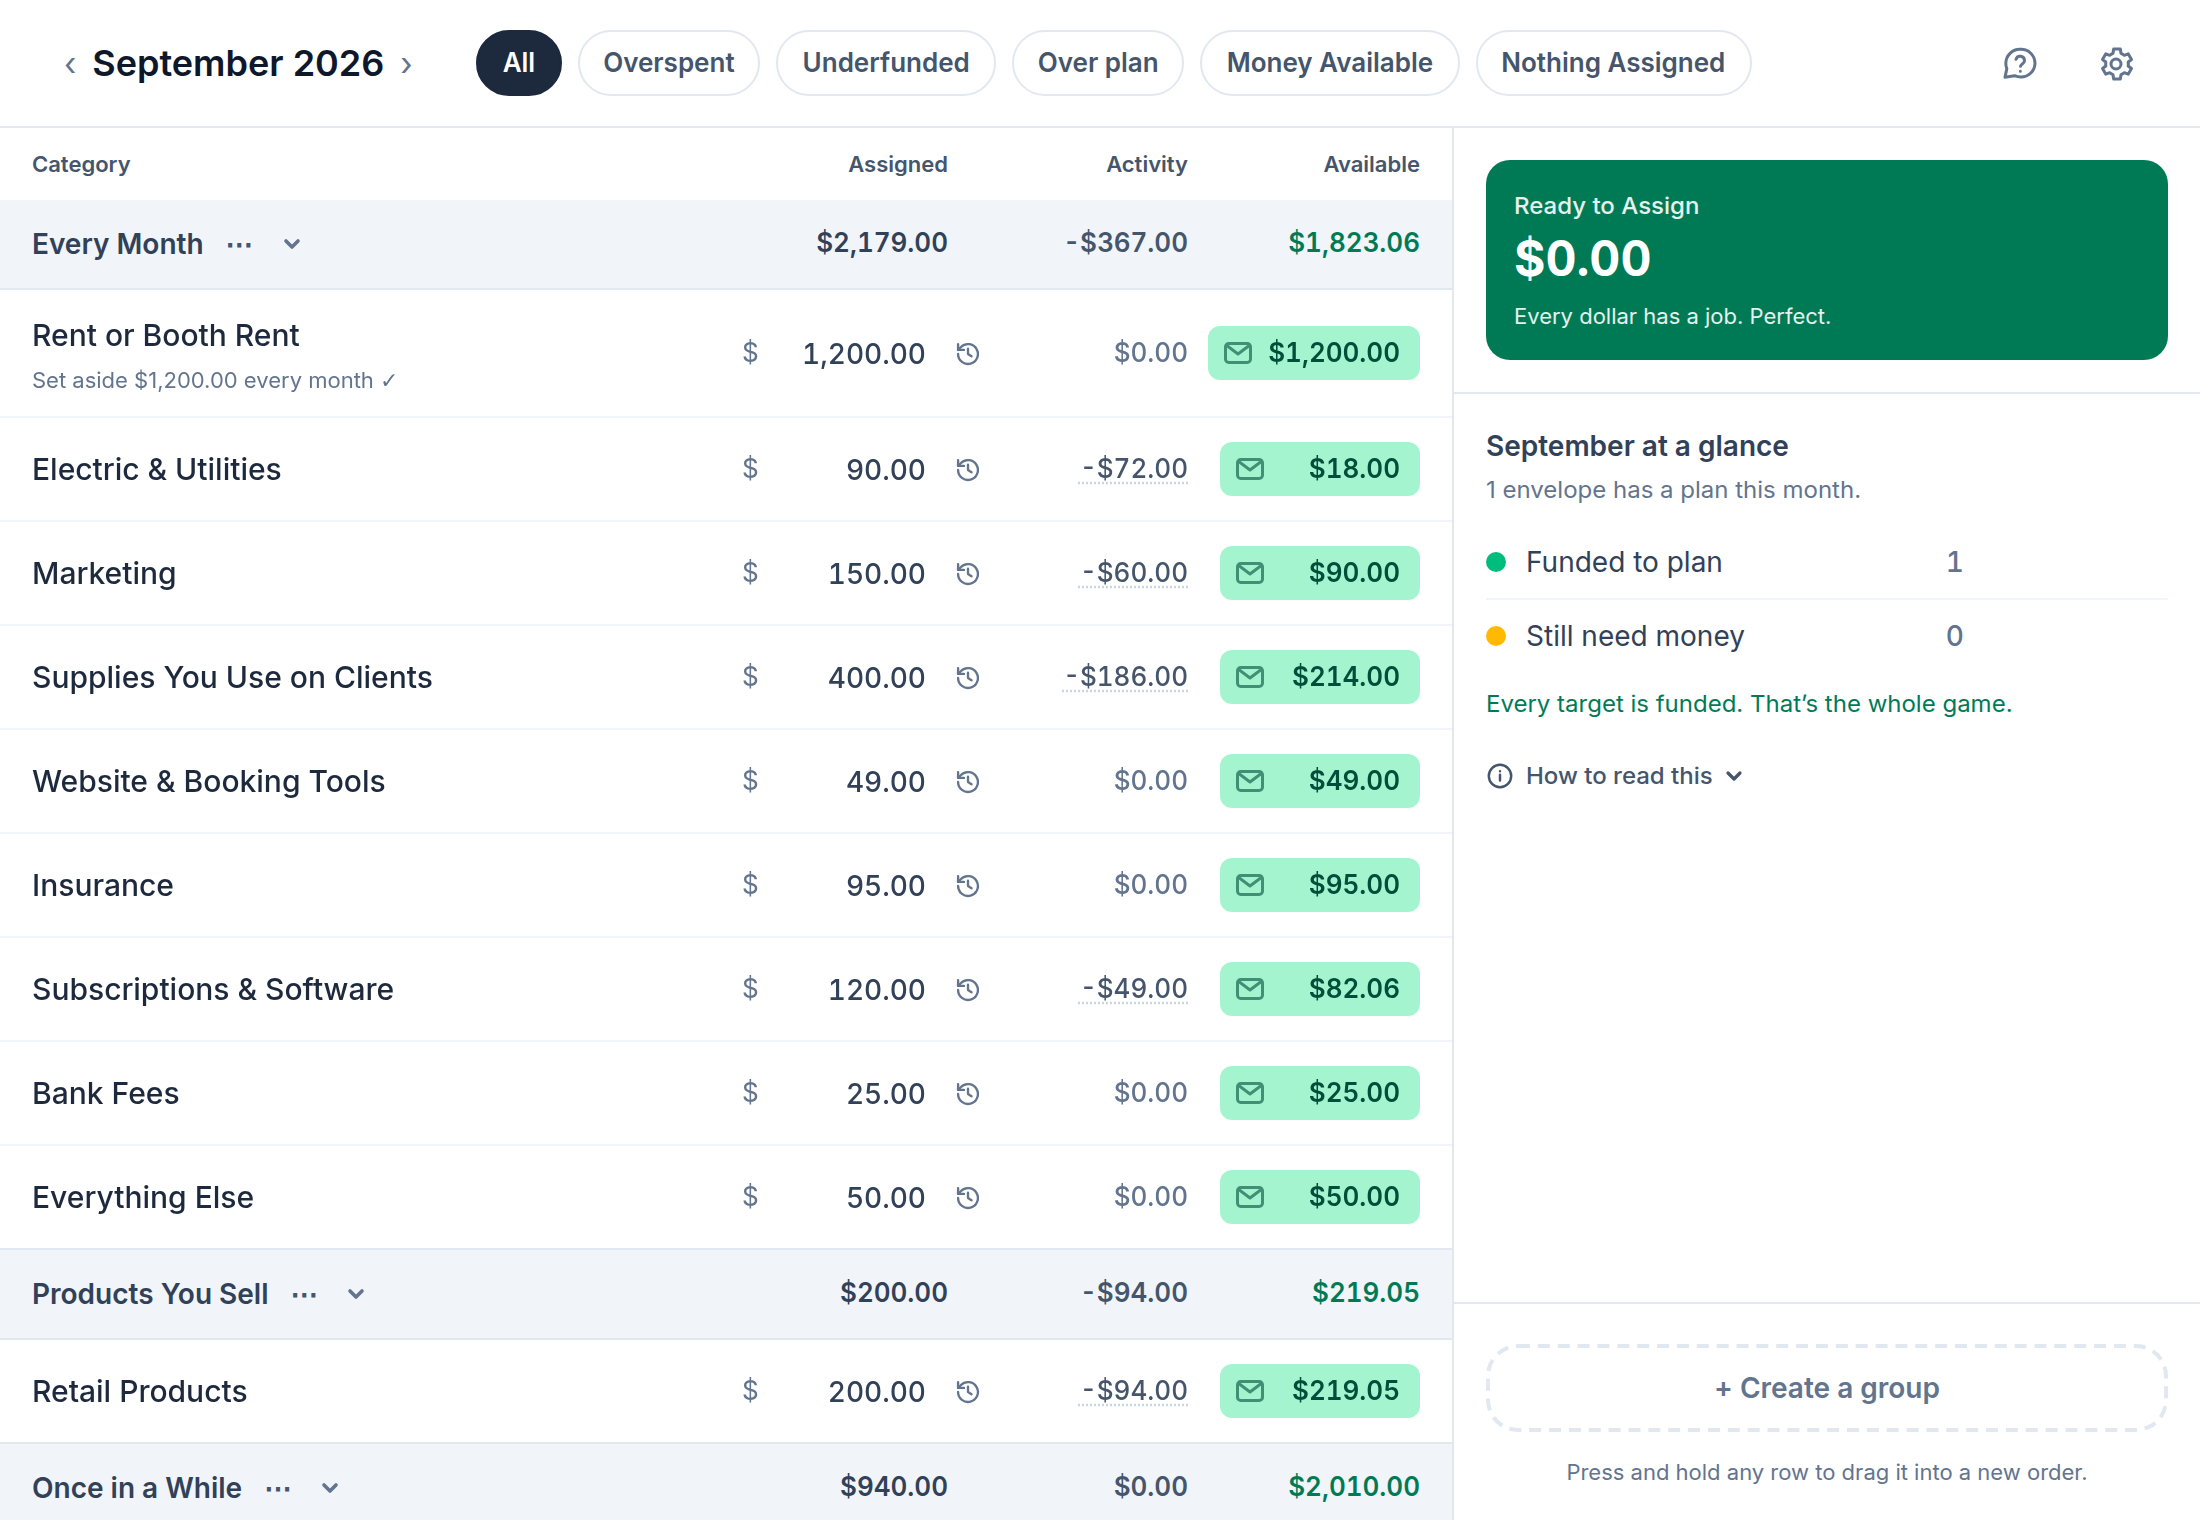Viewport: 2200px width, 1520px height.
Task: Select the Insurance category name
Action: [x=102, y=885]
